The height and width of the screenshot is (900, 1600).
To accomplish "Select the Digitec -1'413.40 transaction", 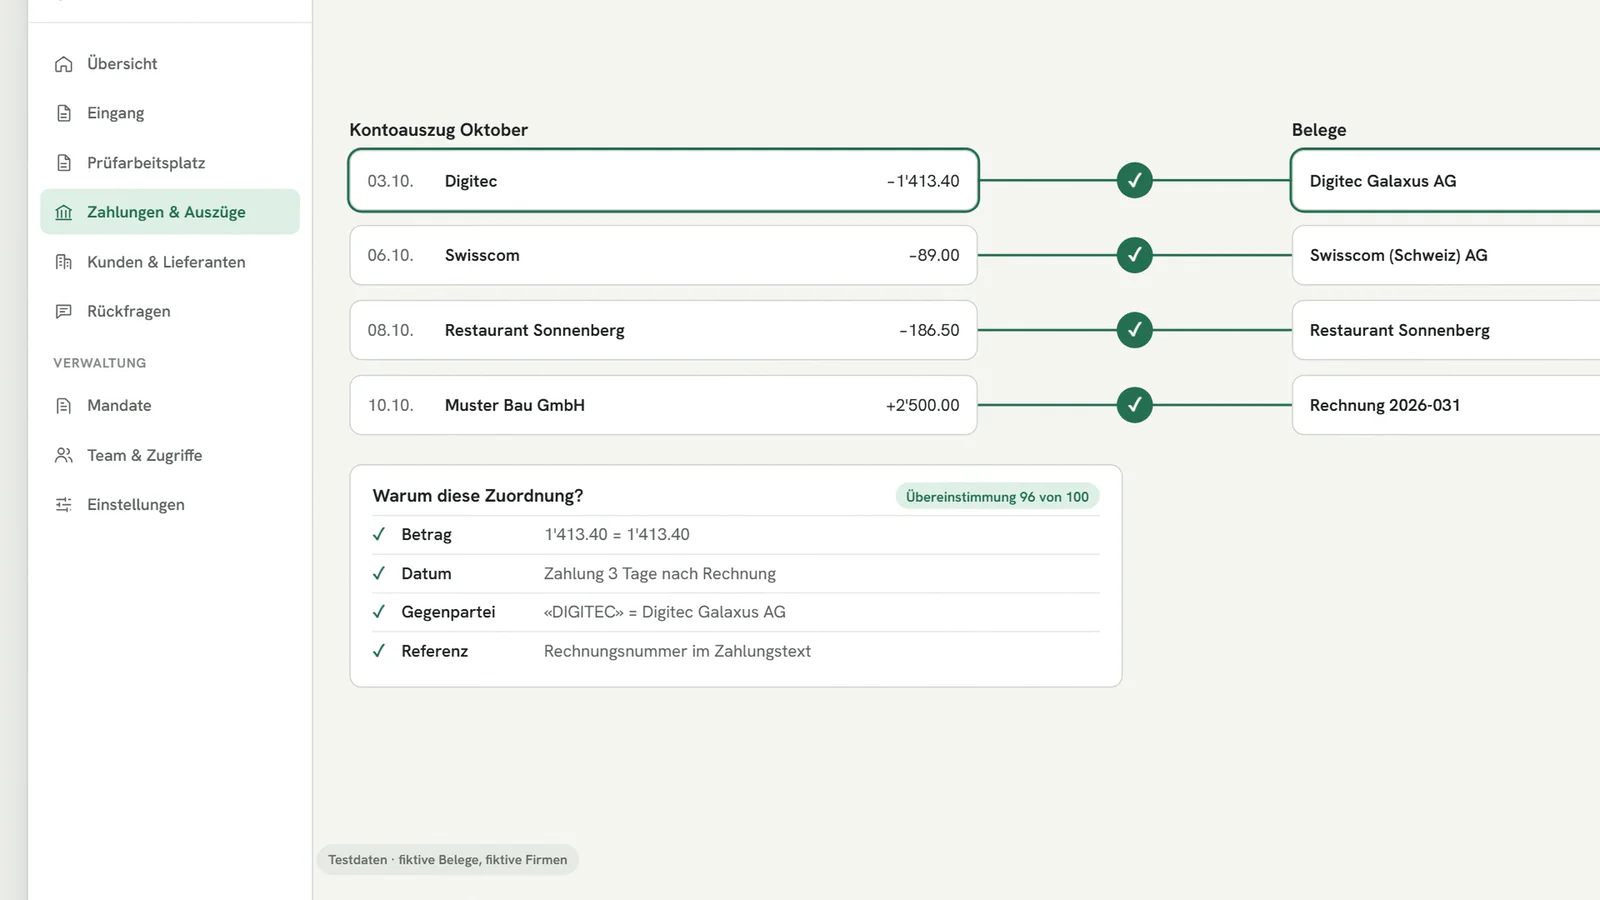I will pyautogui.click(x=663, y=181).
